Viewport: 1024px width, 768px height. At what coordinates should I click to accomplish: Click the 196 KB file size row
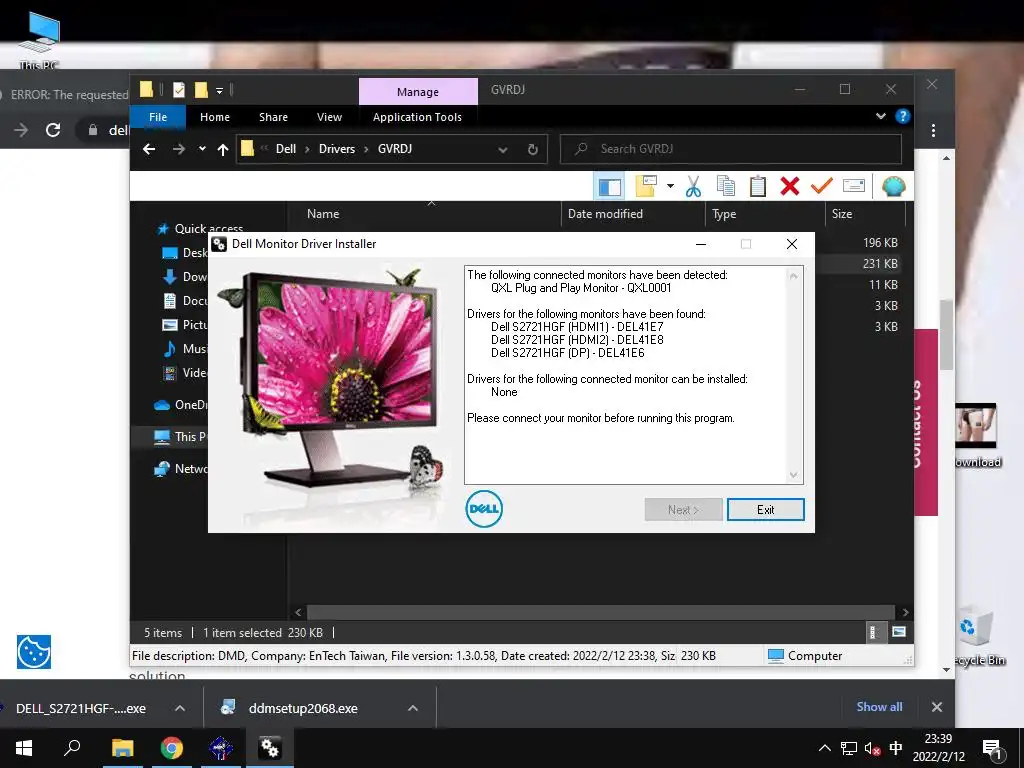[880, 243]
